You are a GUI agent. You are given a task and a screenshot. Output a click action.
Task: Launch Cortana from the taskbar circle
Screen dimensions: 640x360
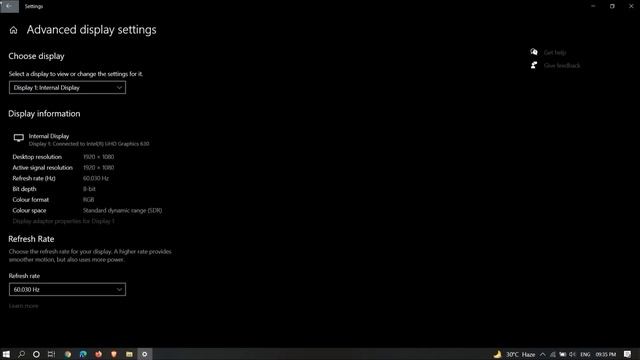pos(36,354)
